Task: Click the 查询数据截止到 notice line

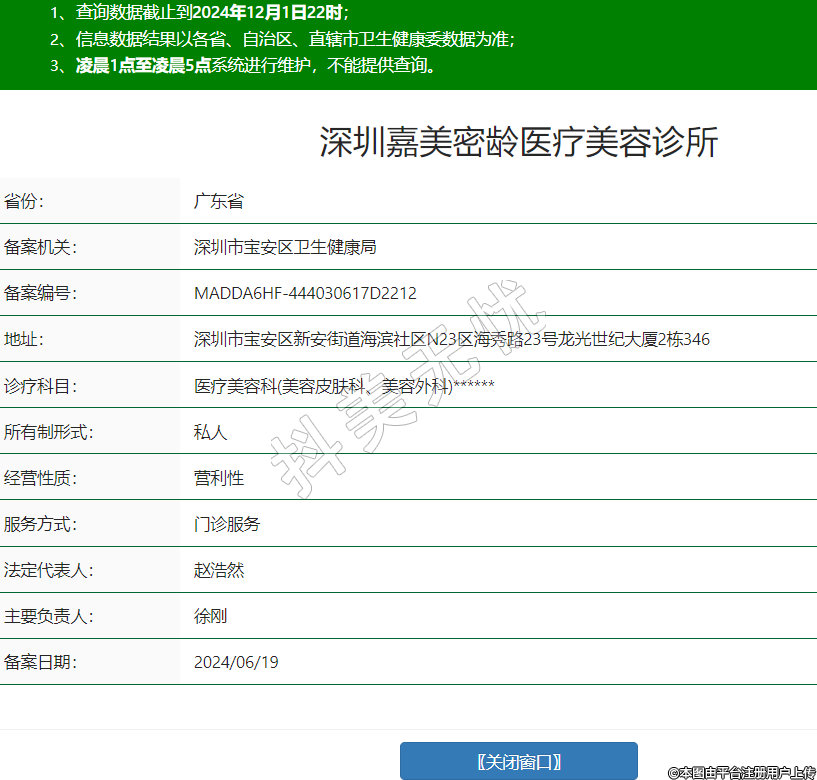Action: [200, 13]
